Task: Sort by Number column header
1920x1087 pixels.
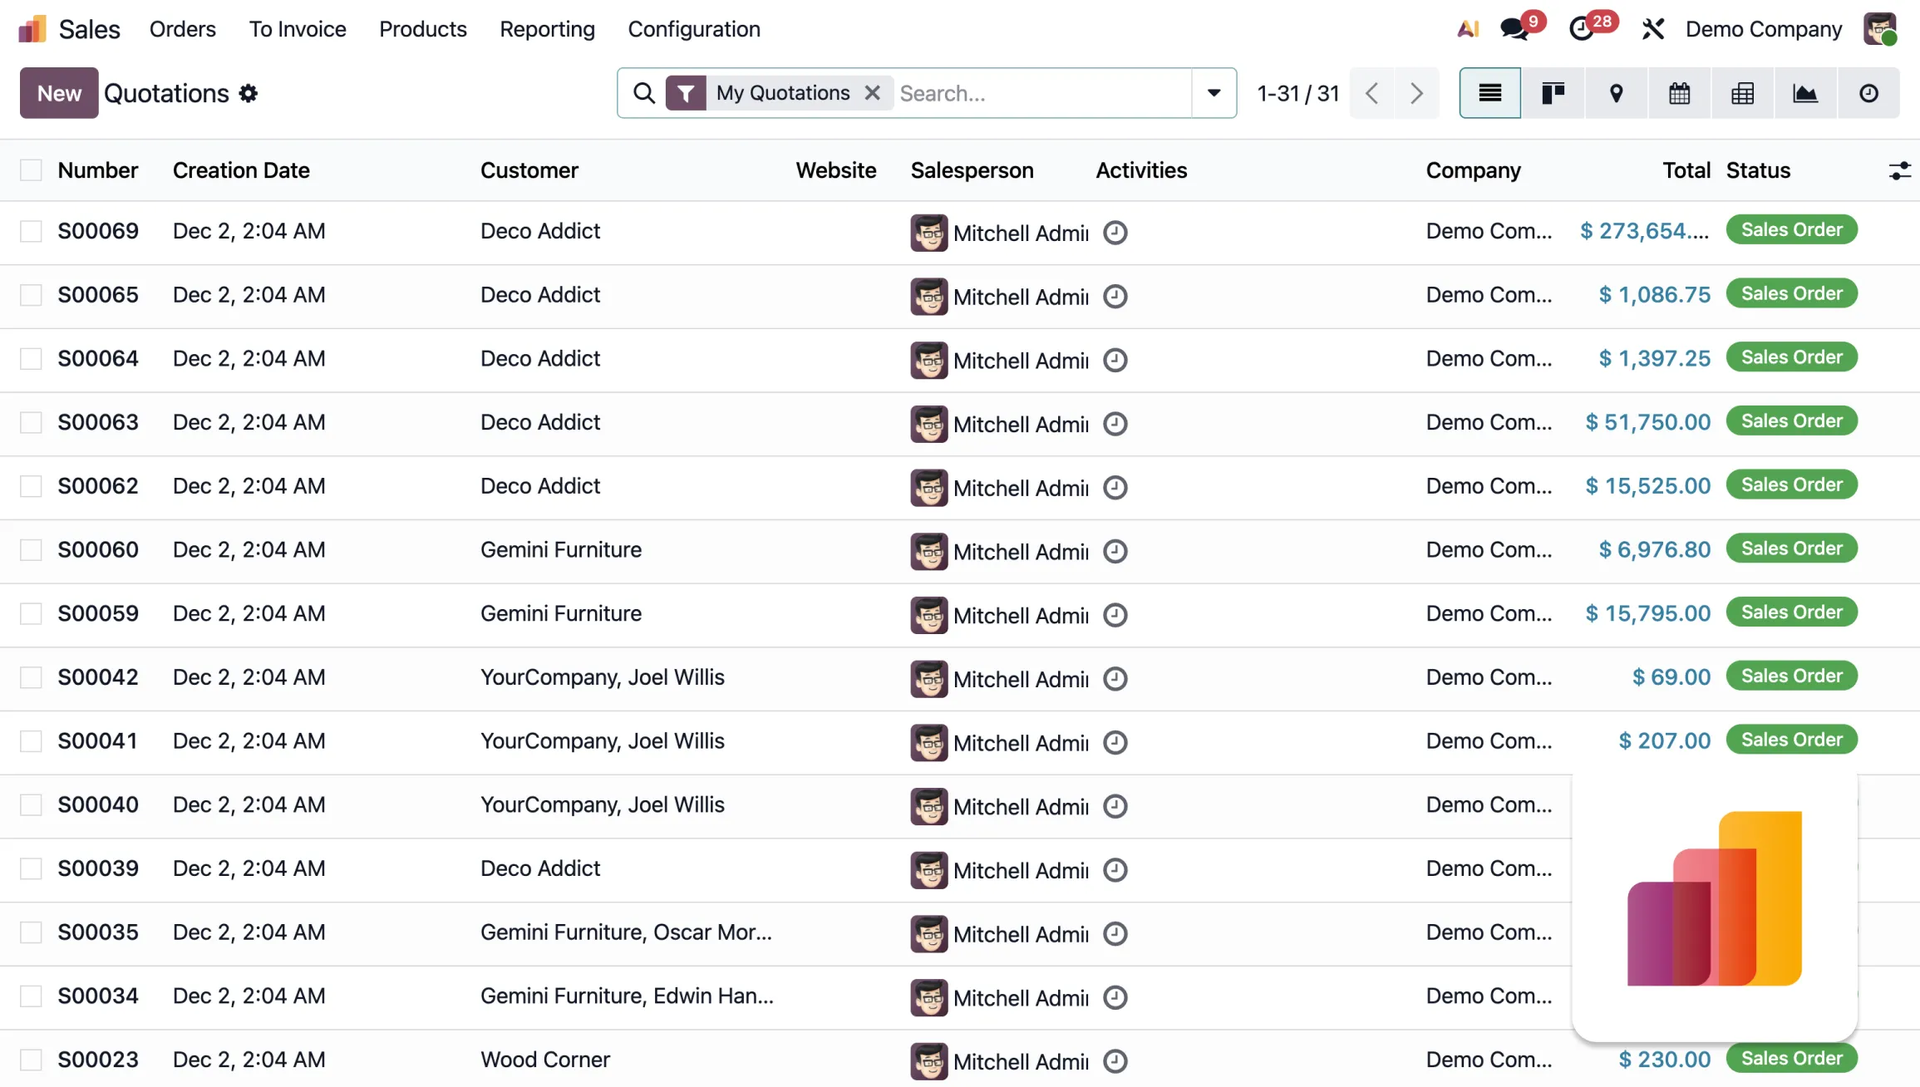Action: point(98,170)
